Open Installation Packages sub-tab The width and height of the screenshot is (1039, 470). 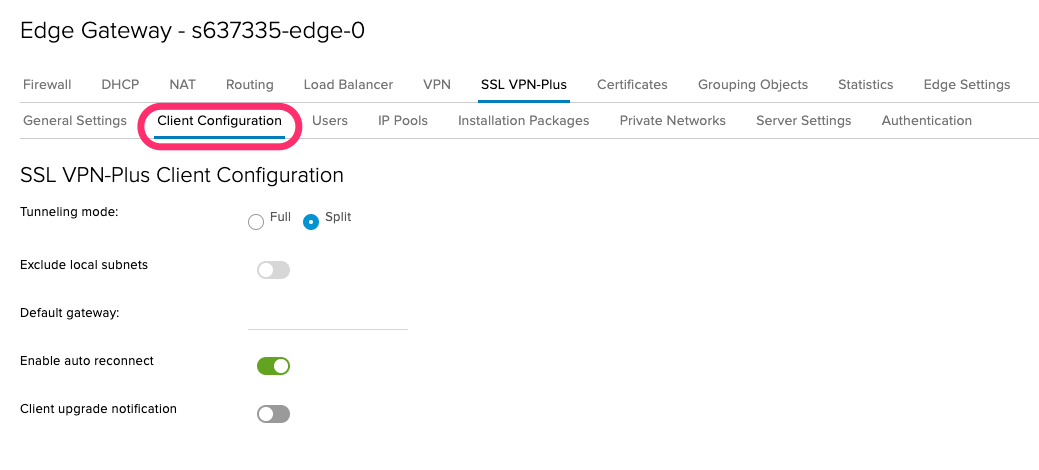pos(523,121)
